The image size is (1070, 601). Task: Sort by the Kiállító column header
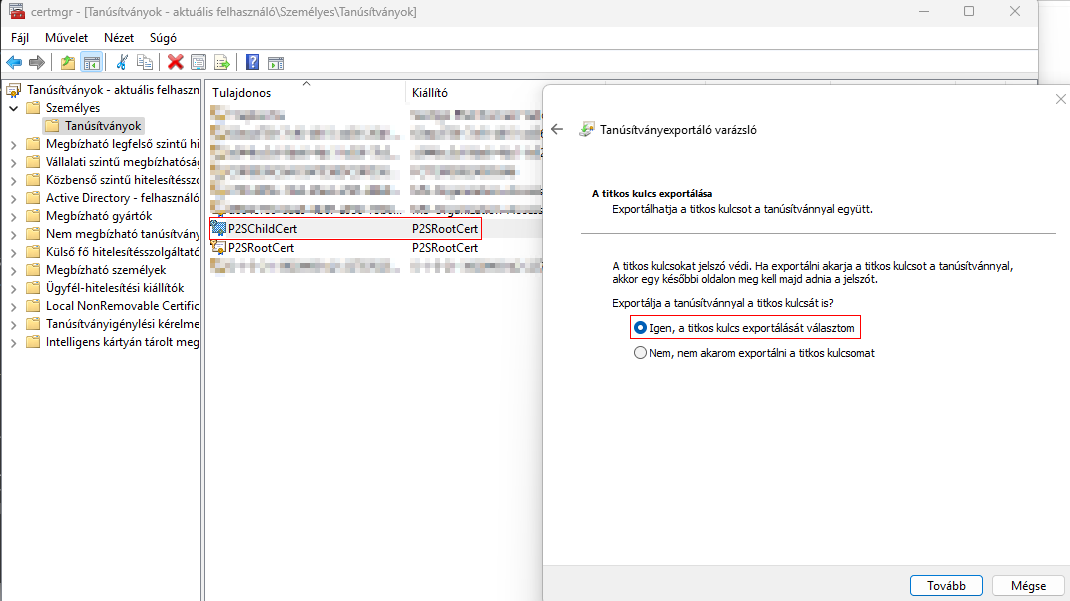pos(430,93)
